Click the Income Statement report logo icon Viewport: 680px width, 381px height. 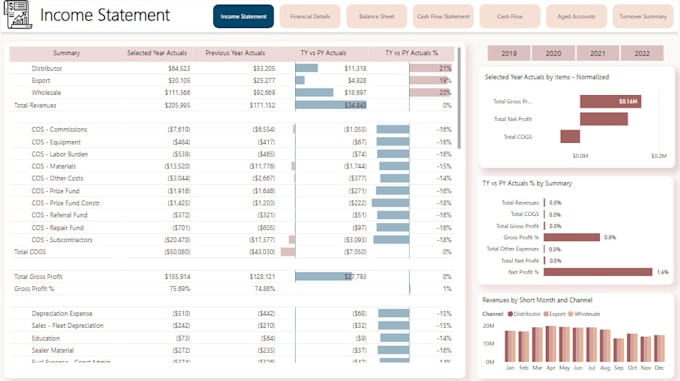[x=18, y=15]
